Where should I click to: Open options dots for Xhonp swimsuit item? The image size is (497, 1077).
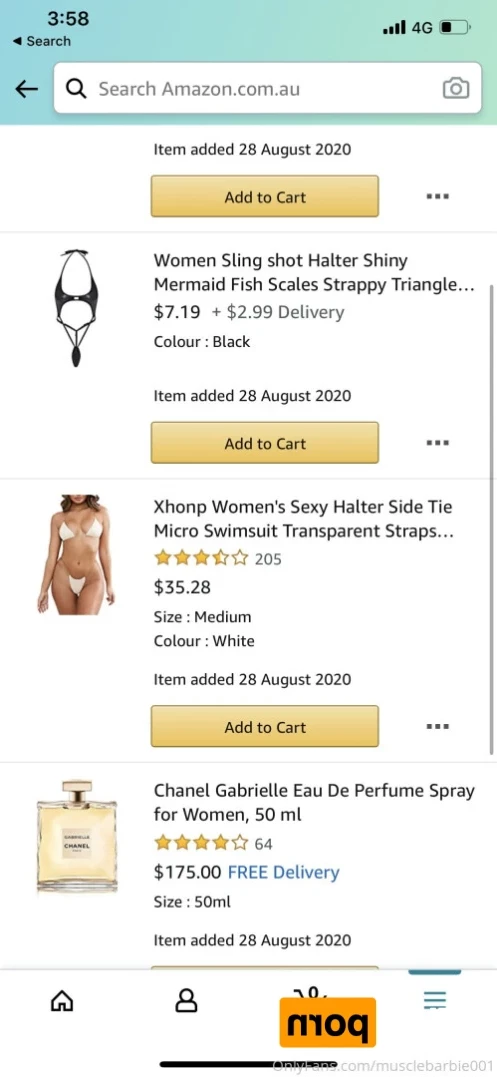click(x=437, y=726)
